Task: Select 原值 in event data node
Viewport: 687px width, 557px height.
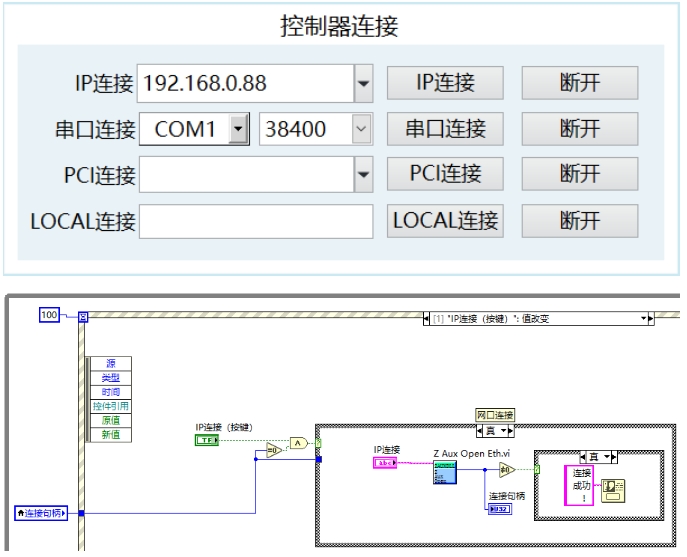Action: point(110,420)
